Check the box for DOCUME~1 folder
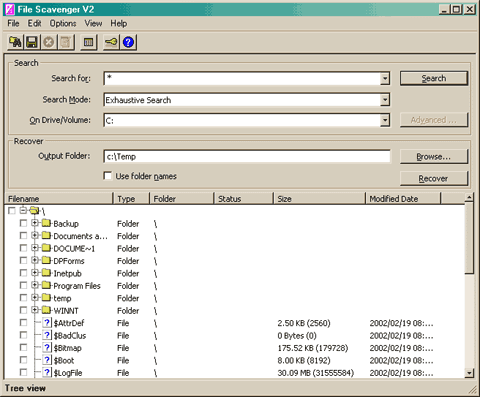The image size is (480, 397). 23,248
